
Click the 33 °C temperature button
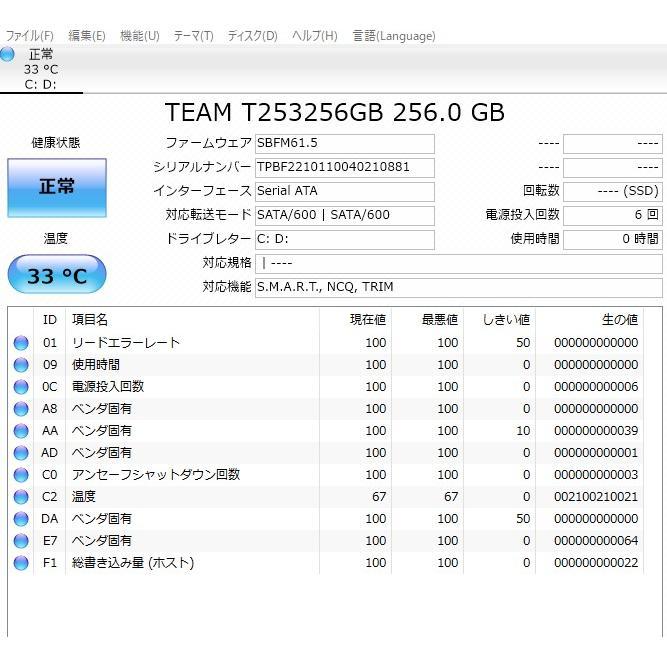pyautogui.click(x=56, y=275)
